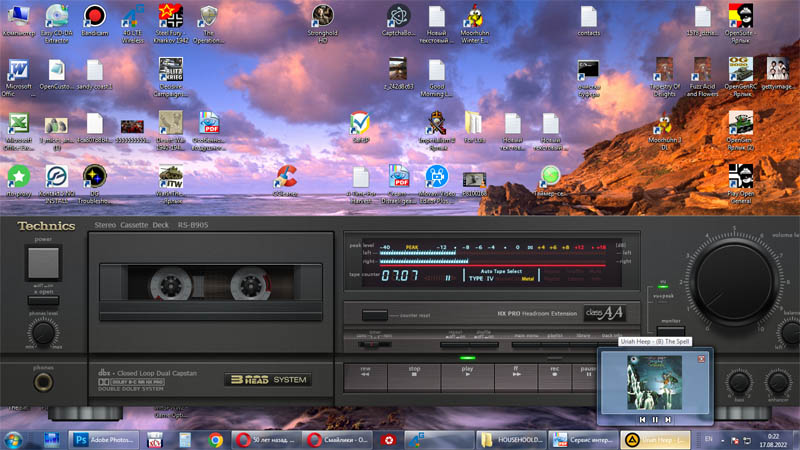Click the AIMP Uriah Heep taskbar button
The height and width of the screenshot is (450, 800).
(x=656, y=439)
